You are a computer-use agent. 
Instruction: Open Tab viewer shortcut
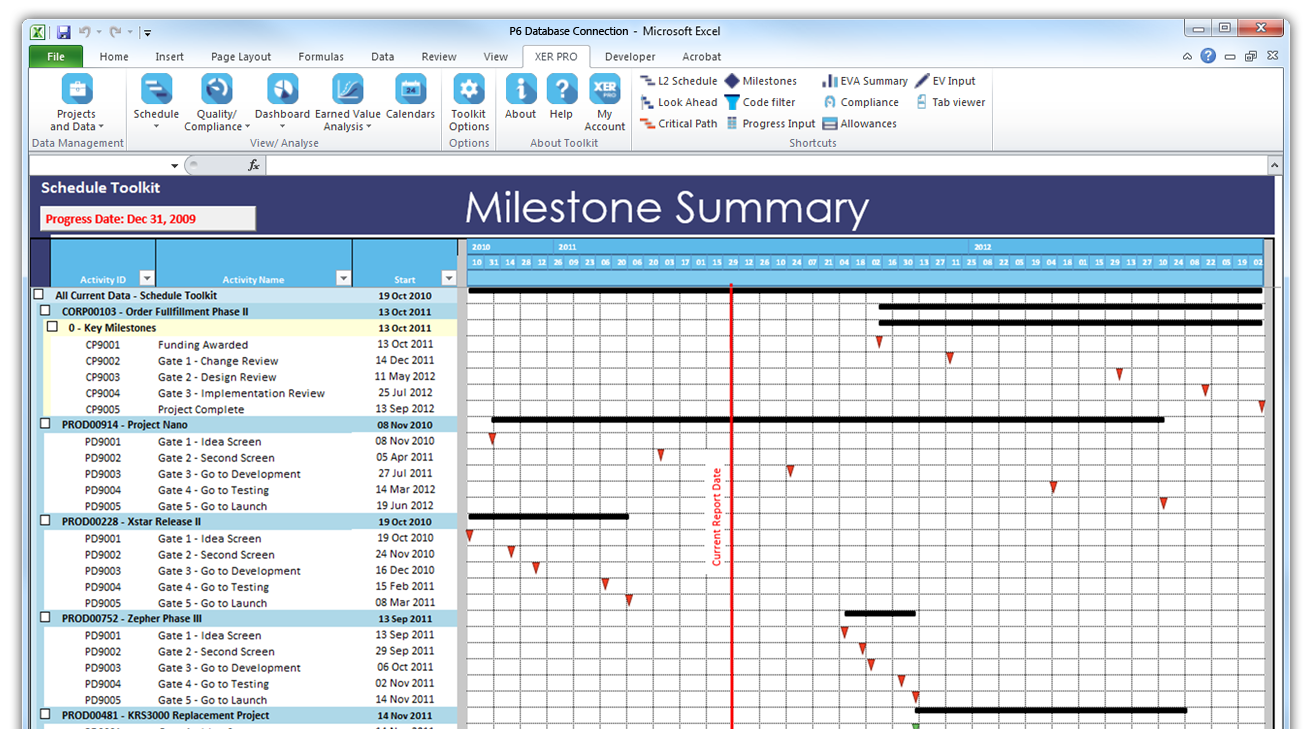coord(950,102)
